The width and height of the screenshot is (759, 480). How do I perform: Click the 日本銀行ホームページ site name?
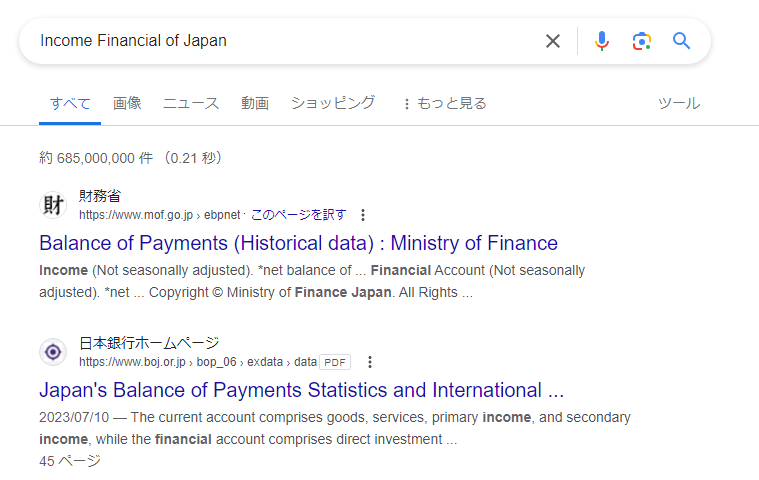point(149,343)
